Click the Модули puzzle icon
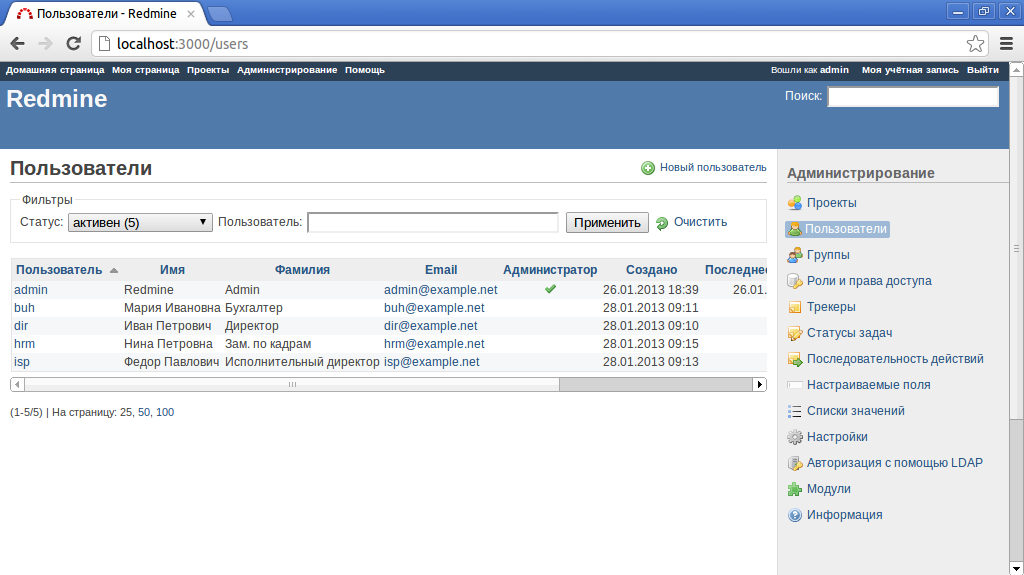The width and height of the screenshot is (1024, 575). coord(795,489)
